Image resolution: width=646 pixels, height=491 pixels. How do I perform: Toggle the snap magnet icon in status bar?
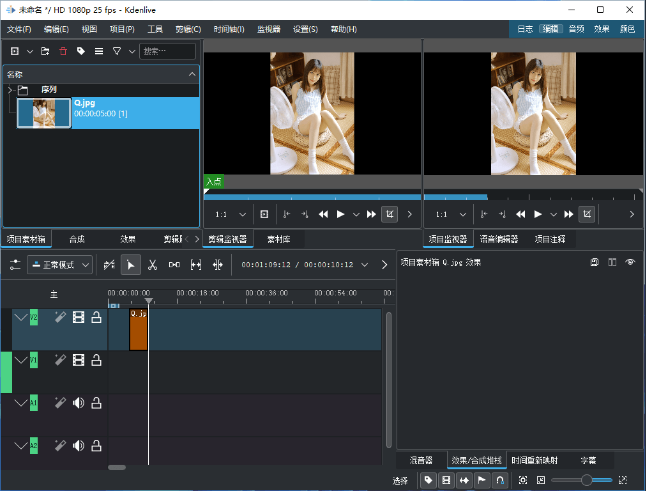[x=500, y=480]
